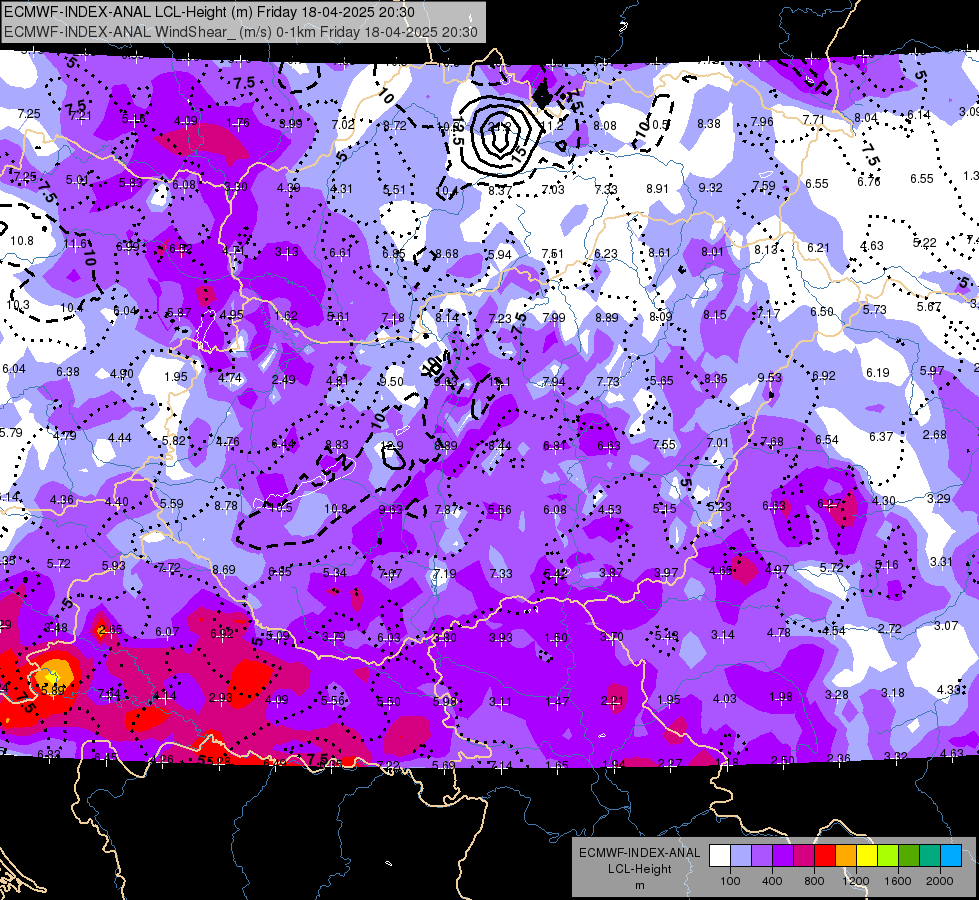Click the map value 12.9
This screenshot has height=900, width=979.
pyautogui.click(x=391, y=445)
